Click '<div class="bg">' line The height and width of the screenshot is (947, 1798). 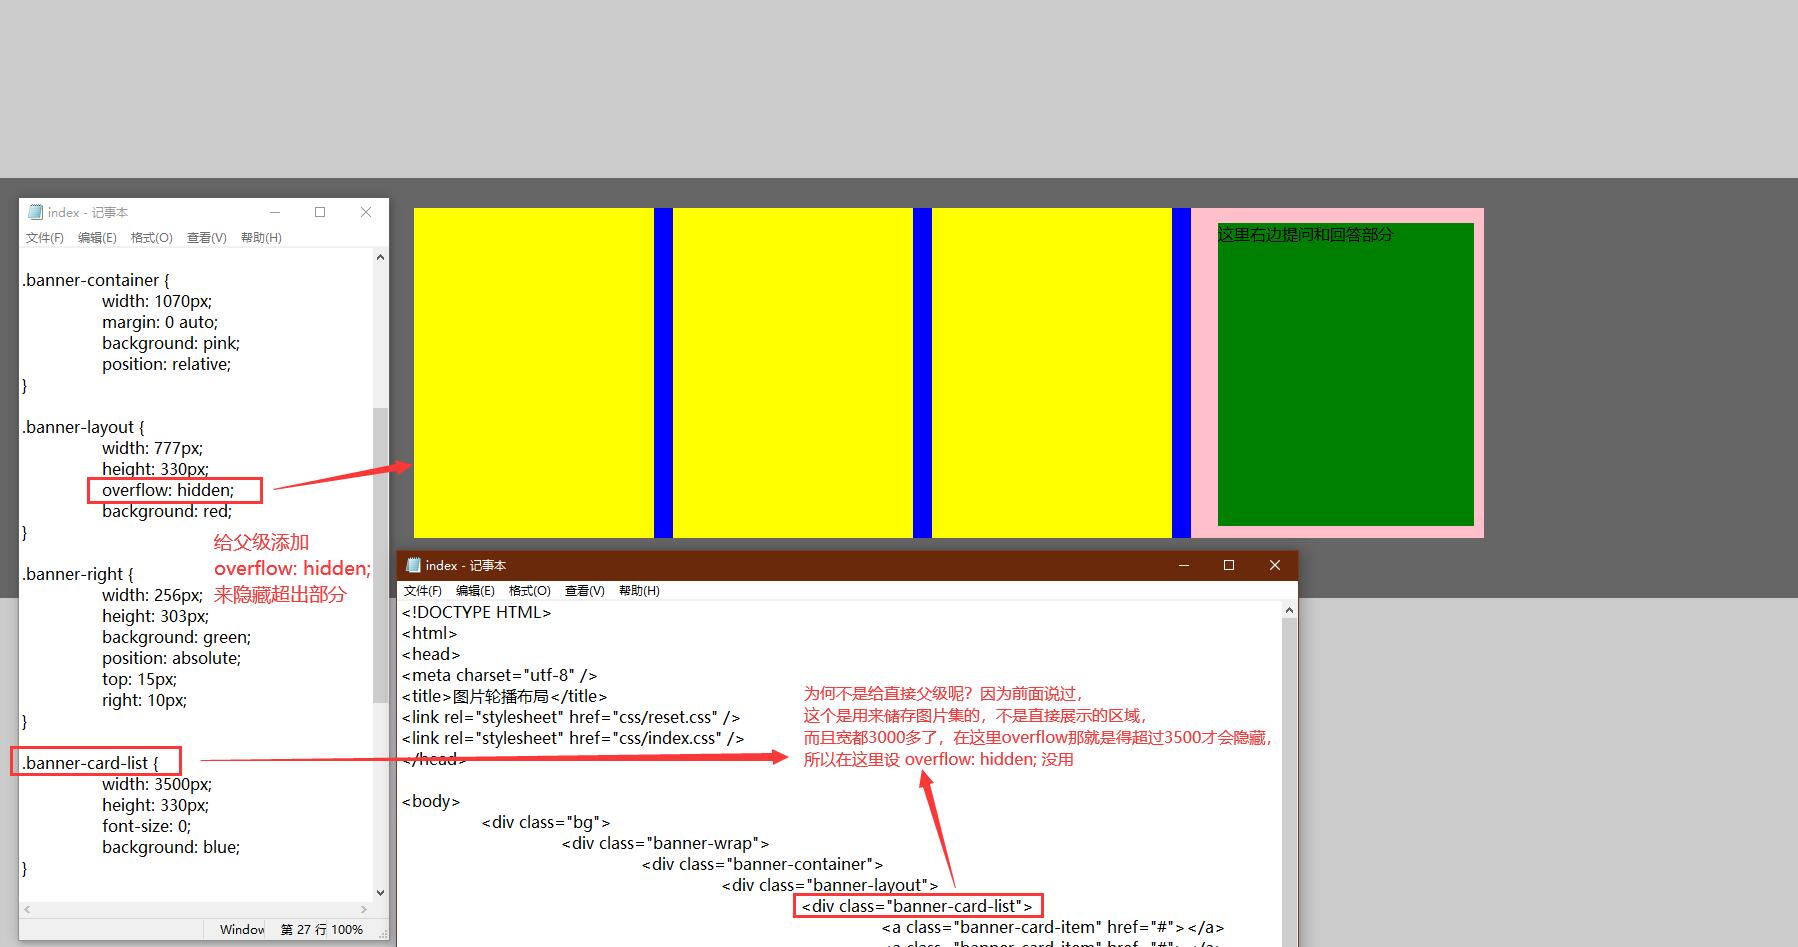[546, 822]
